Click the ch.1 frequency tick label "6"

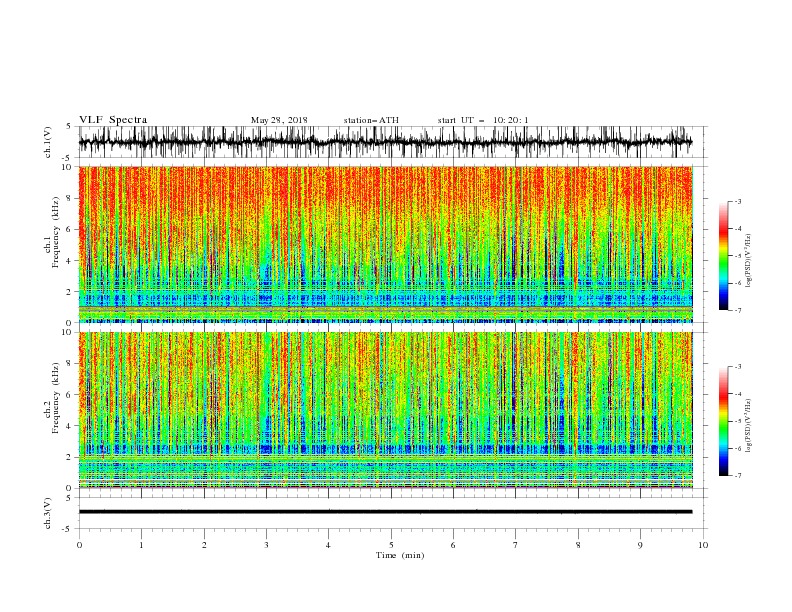tap(70, 229)
